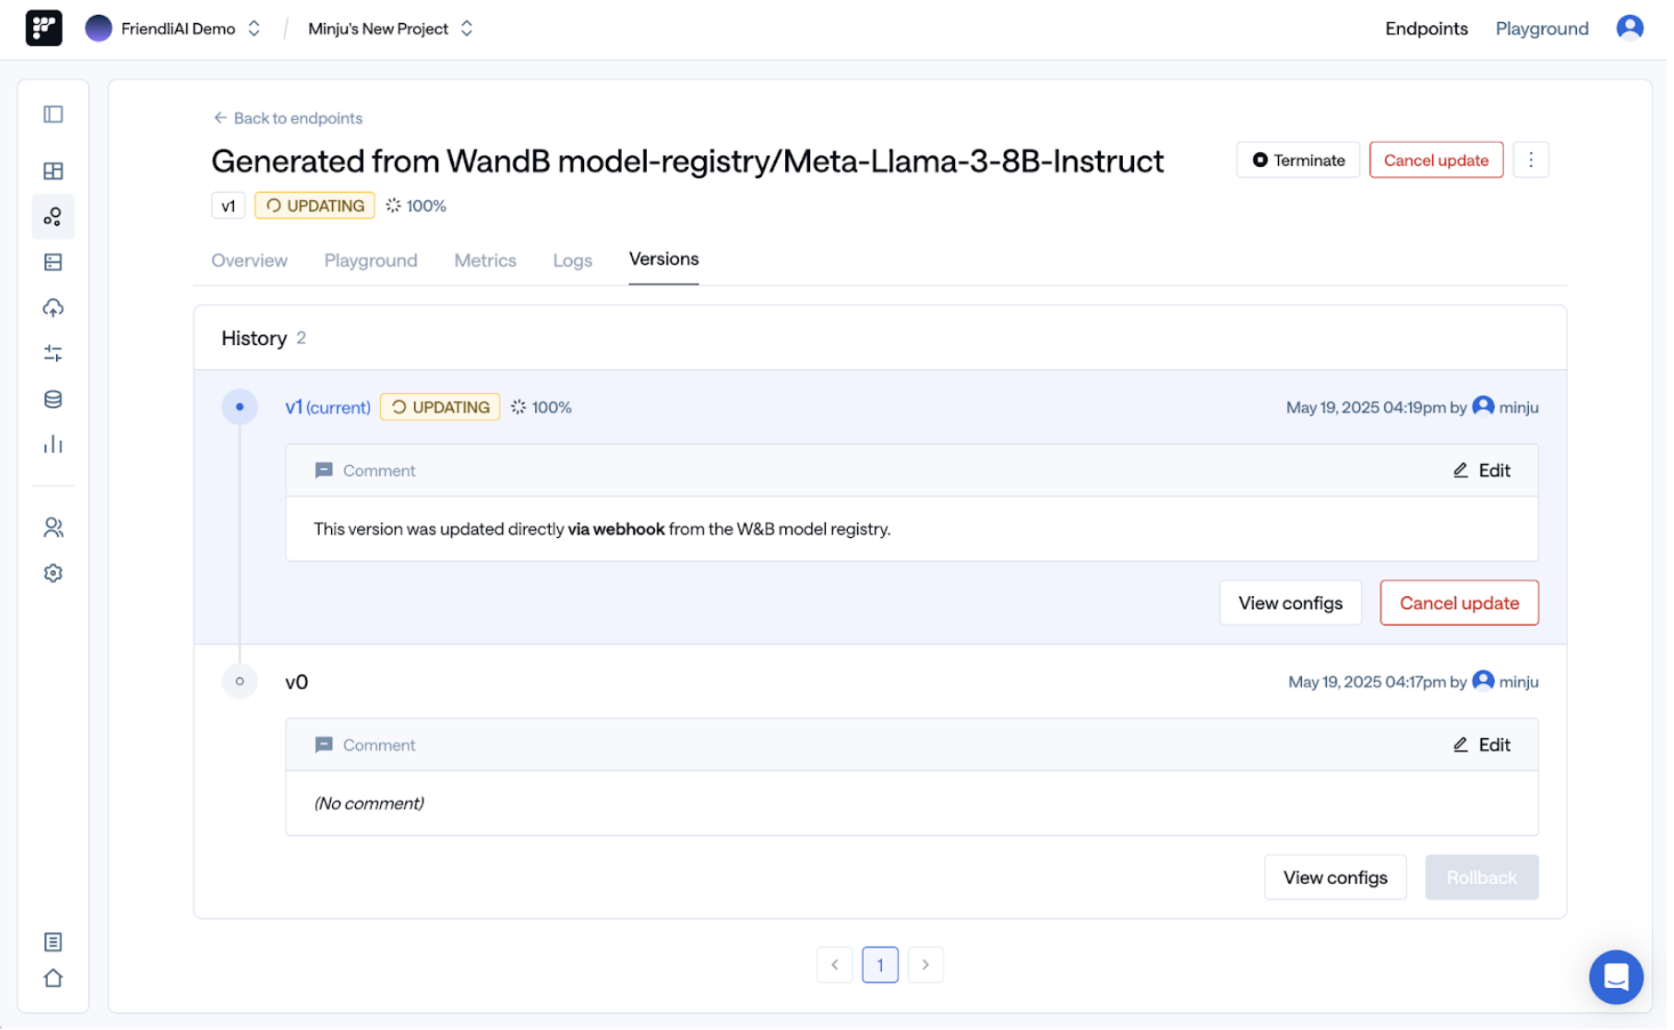Open the datasets database icon in sidebar
Screen dimensions: 1674x1030
[x=52, y=398]
